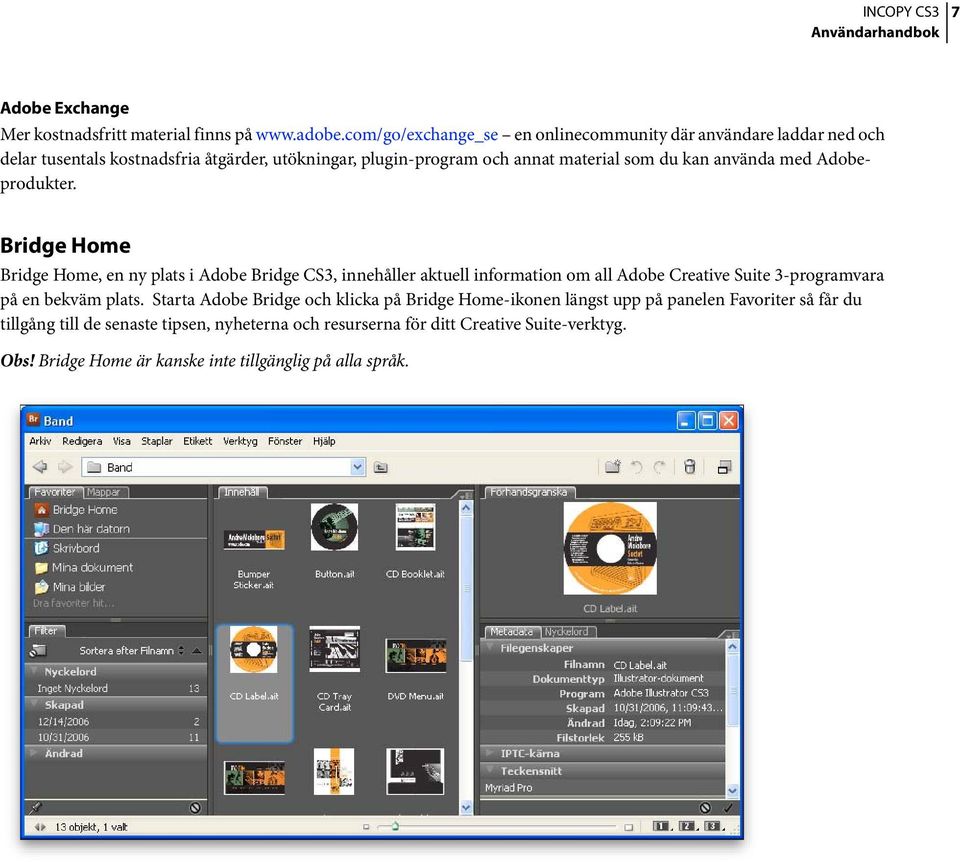
Task: Open the Staplar menu
Action: pos(157,441)
